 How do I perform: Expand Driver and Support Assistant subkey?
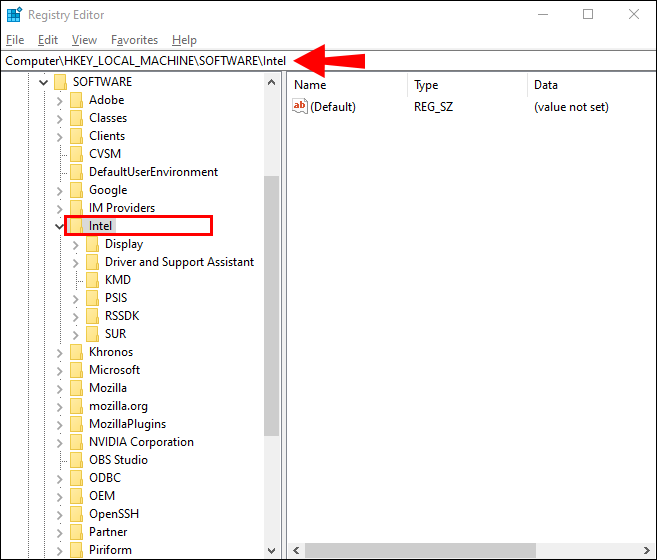pyautogui.click(x=75, y=263)
